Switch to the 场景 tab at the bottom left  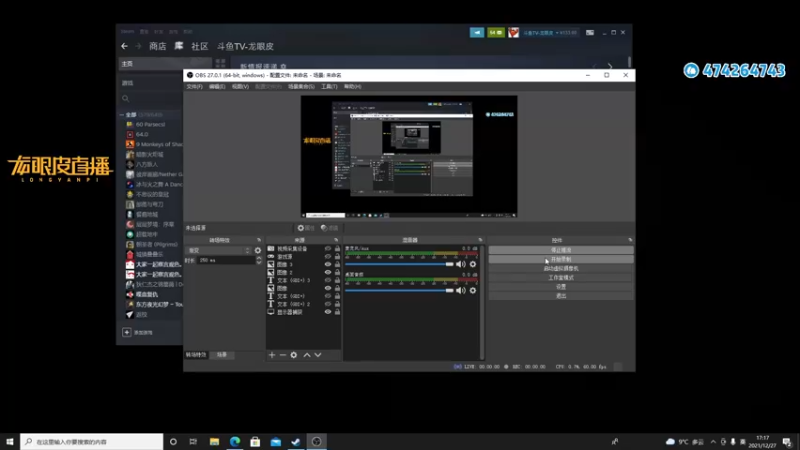pos(222,355)
